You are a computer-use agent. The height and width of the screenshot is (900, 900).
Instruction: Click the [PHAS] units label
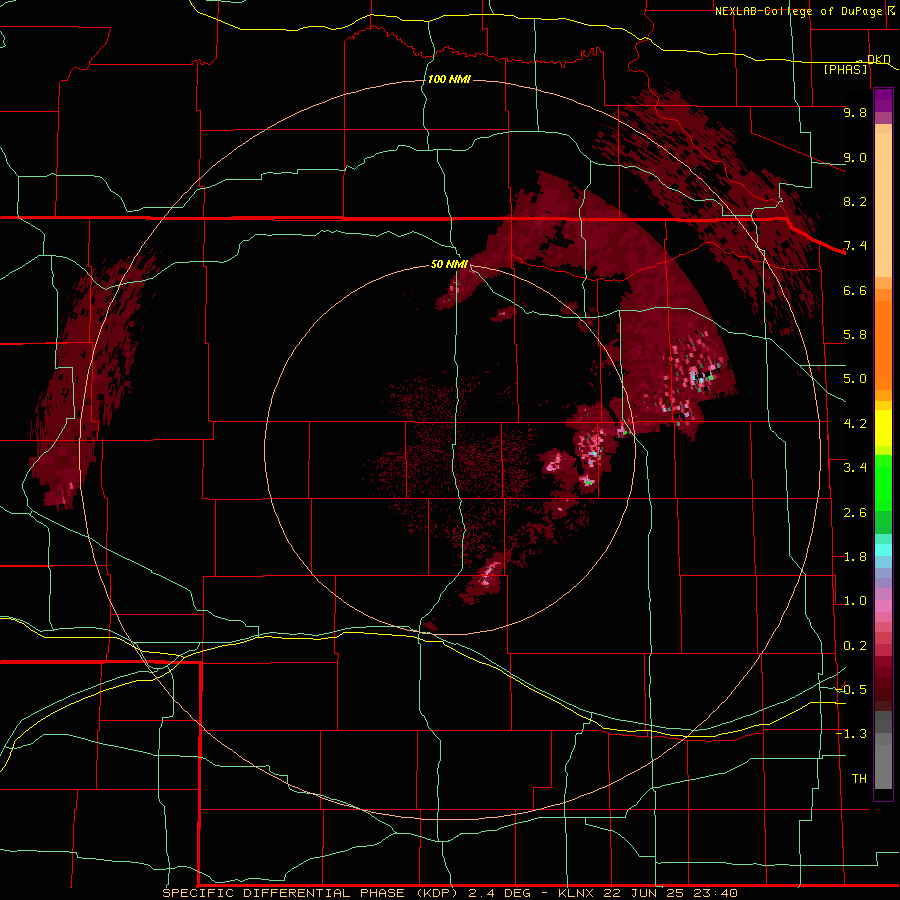pyautogui.click(x=845, y=69)
